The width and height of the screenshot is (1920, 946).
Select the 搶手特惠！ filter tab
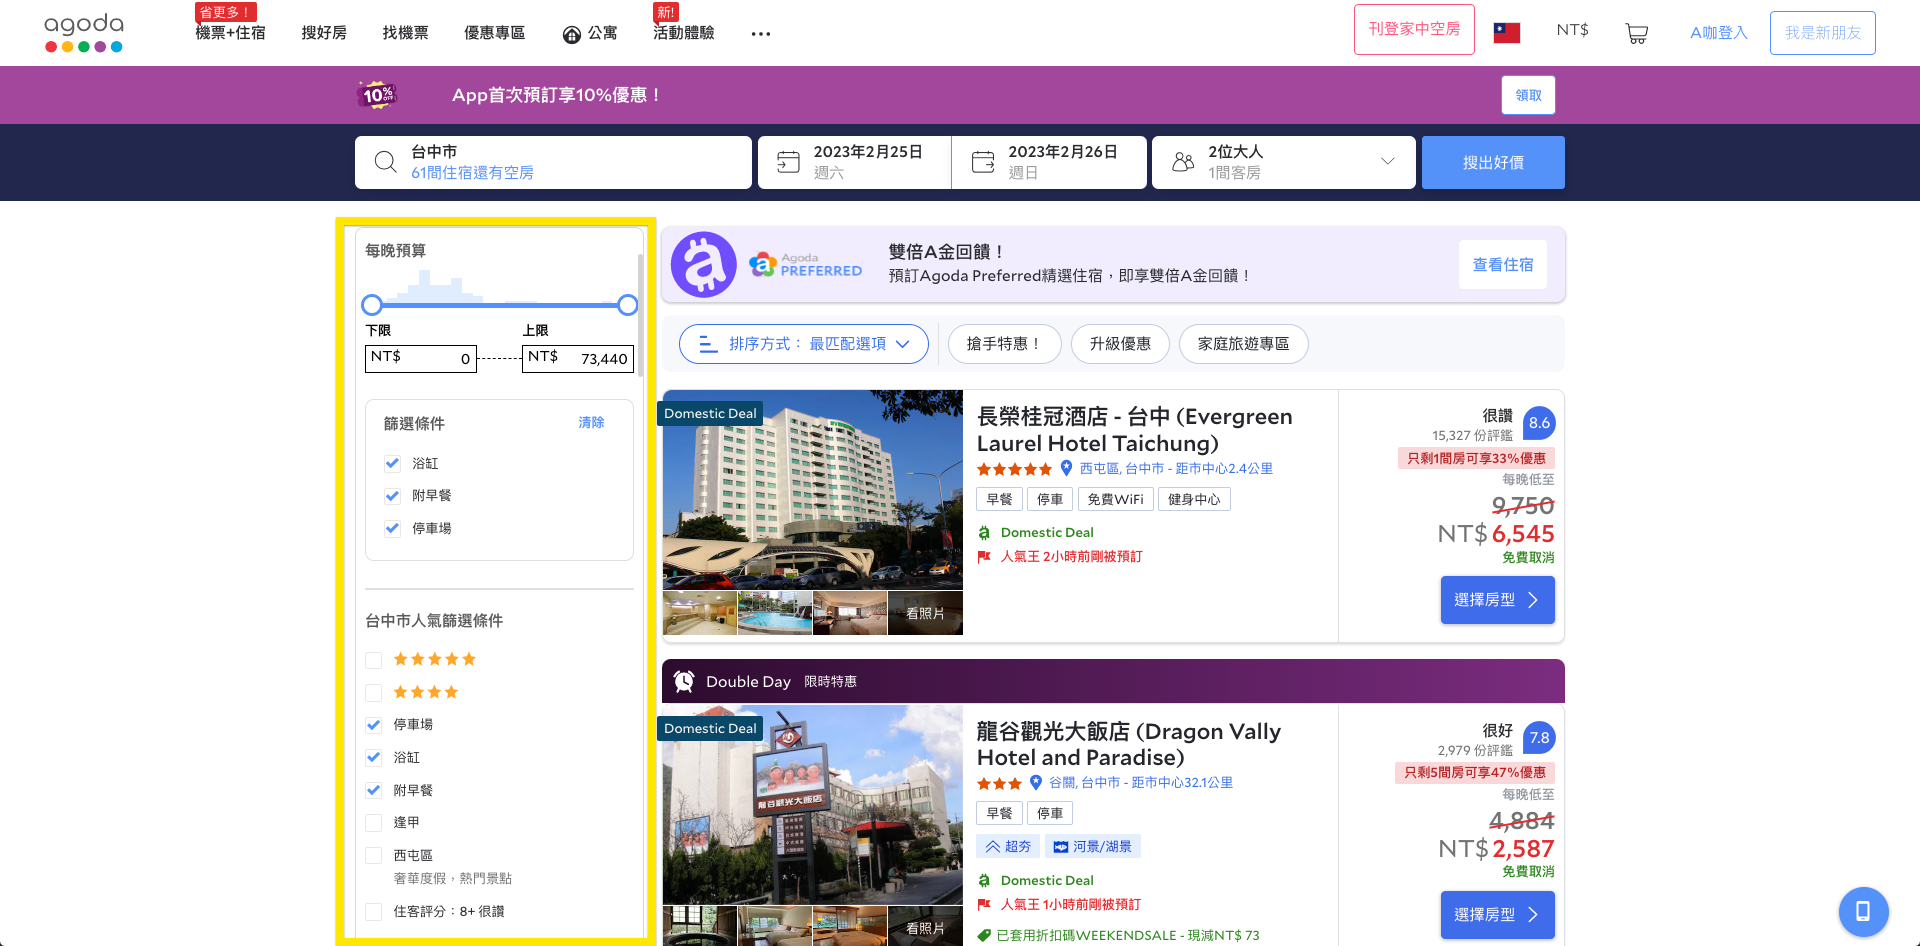tap(1004, 344)
